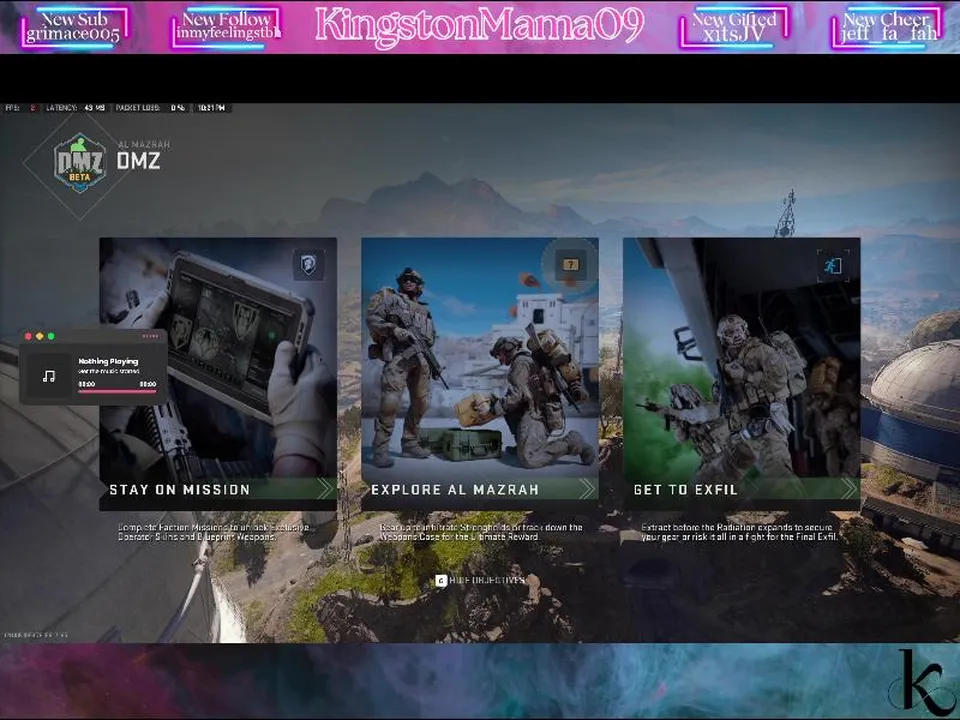Click the large 'DMZ' heading text

point(138,161)
